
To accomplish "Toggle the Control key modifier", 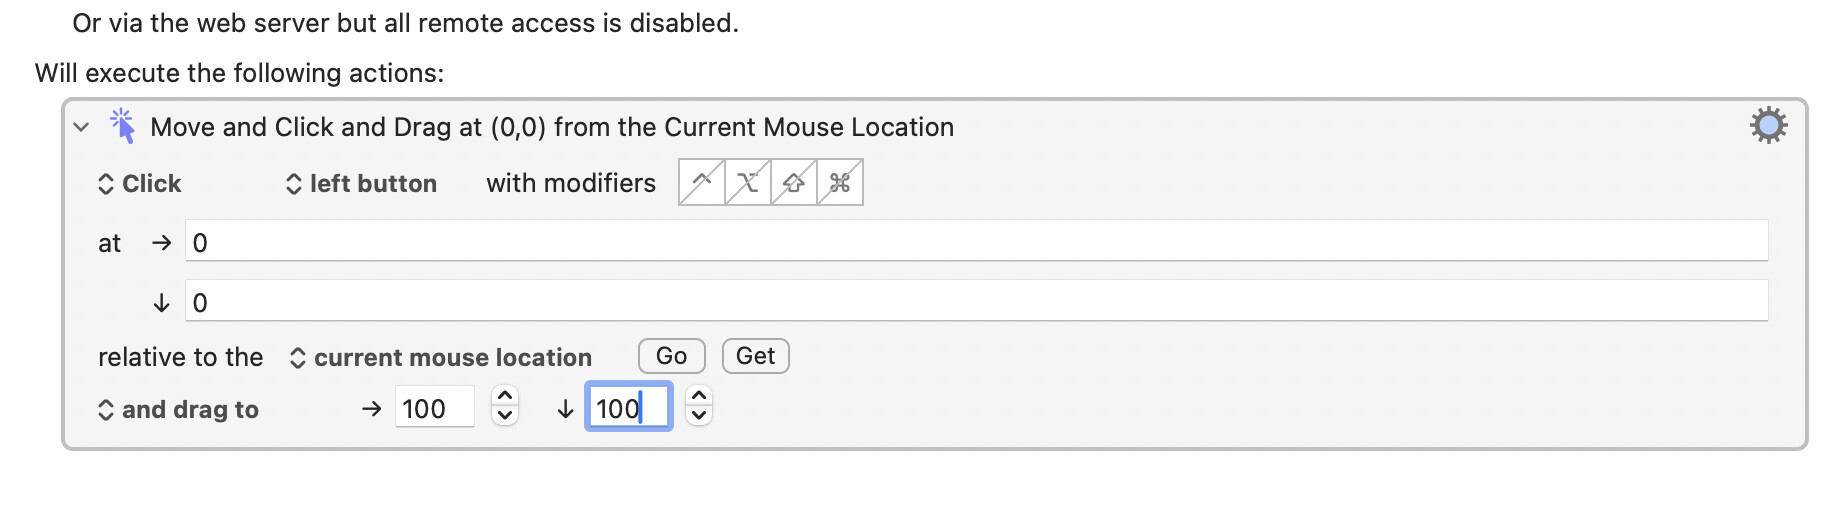I will (x=702, y=182).
